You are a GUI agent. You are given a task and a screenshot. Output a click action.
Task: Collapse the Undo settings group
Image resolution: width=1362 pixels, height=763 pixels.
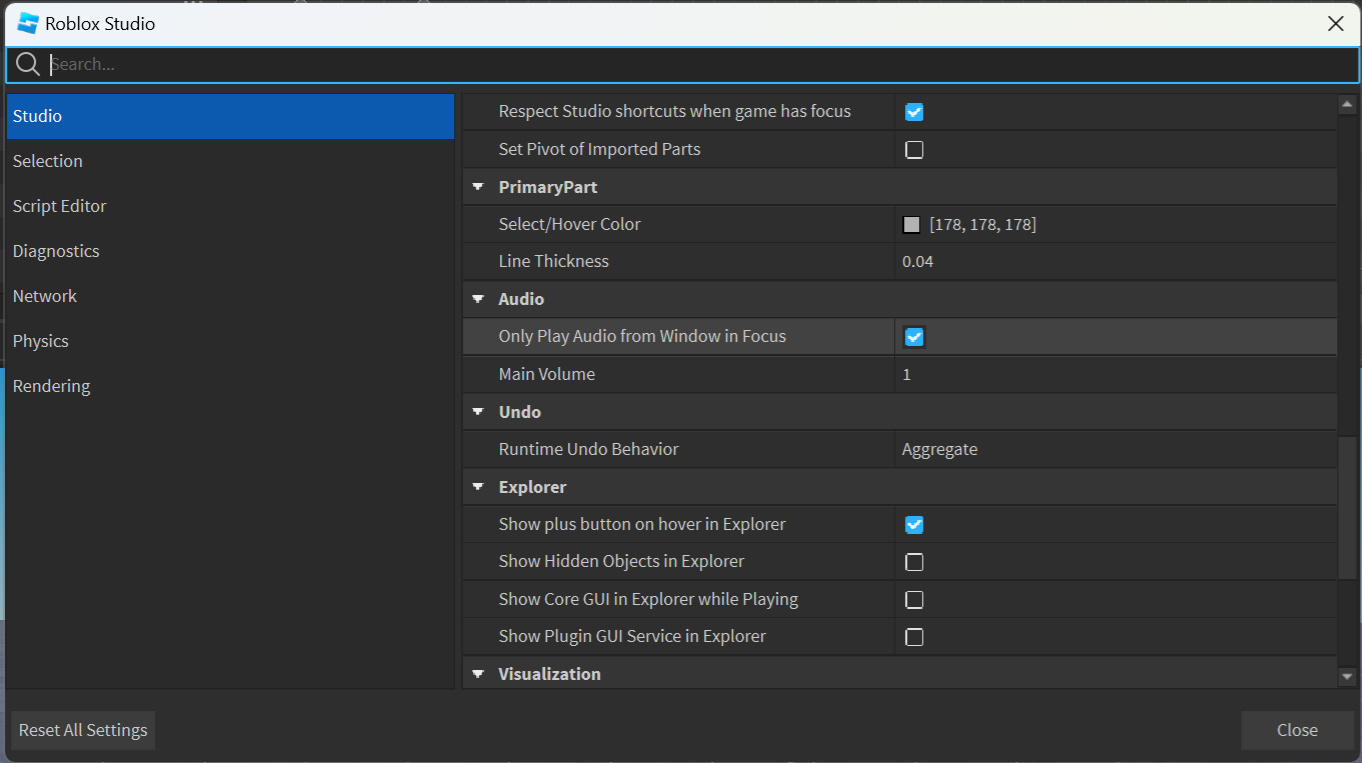tap(478, 412)
